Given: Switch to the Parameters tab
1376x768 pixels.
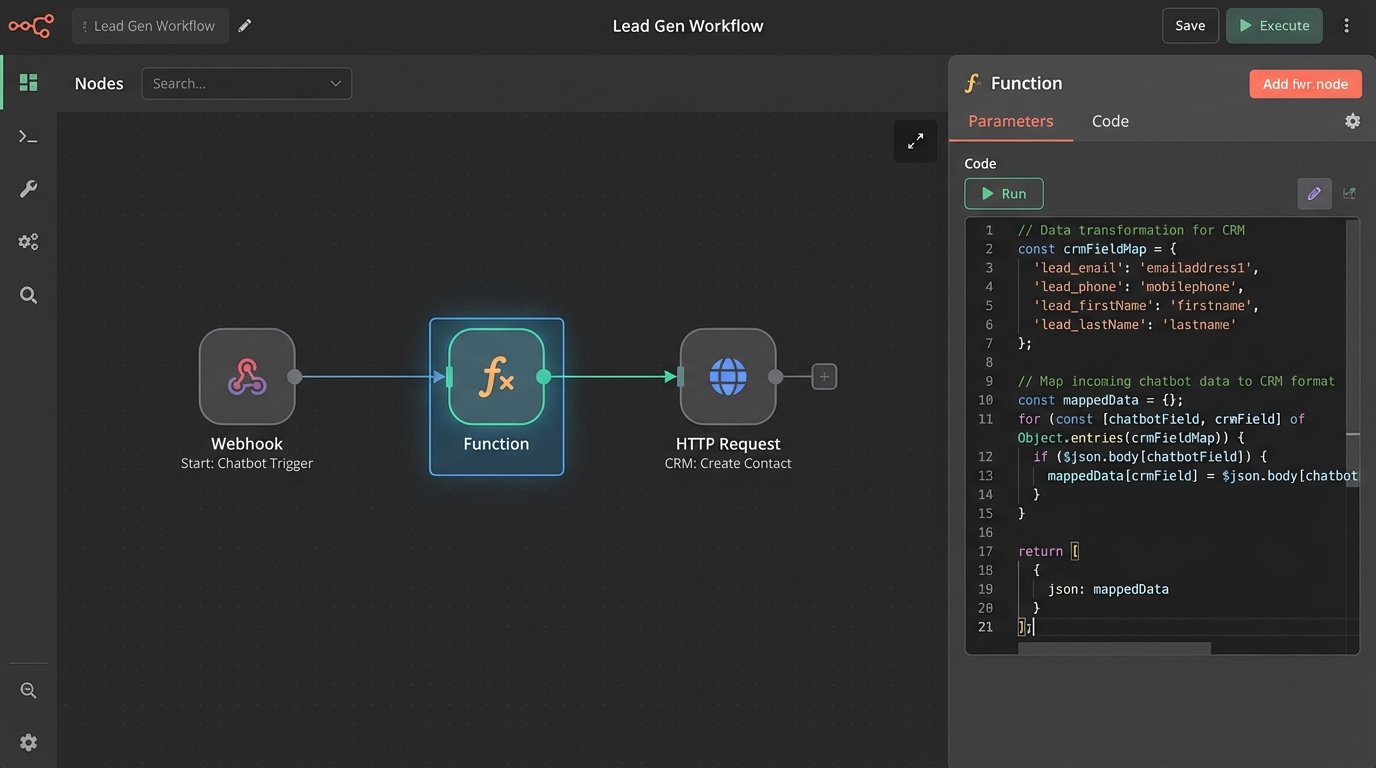Looking at the screenshot, I should pos(1010,121).
